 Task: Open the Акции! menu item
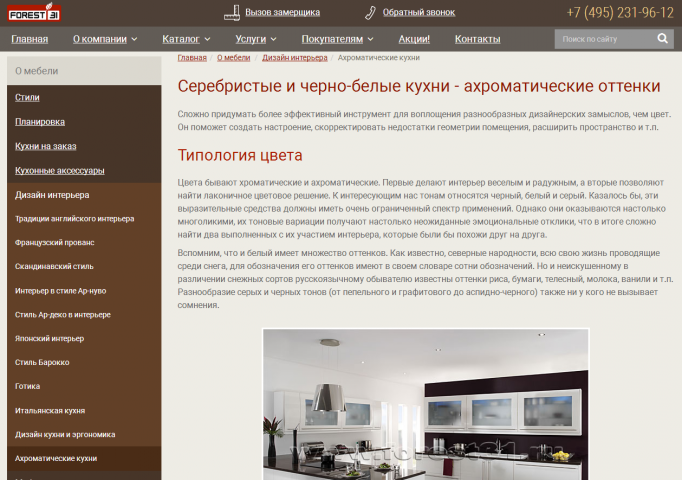414,39
